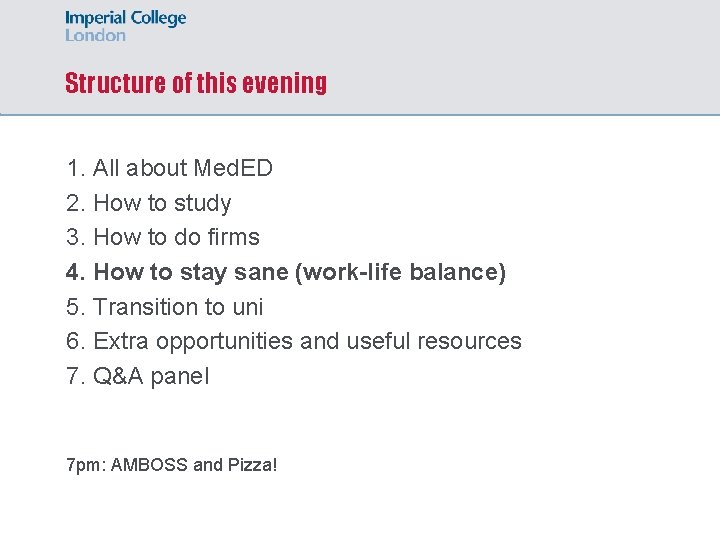The image size is (720, 540).
Task: Click the word 'College' in the logo
Action: (x=158, y=19)
